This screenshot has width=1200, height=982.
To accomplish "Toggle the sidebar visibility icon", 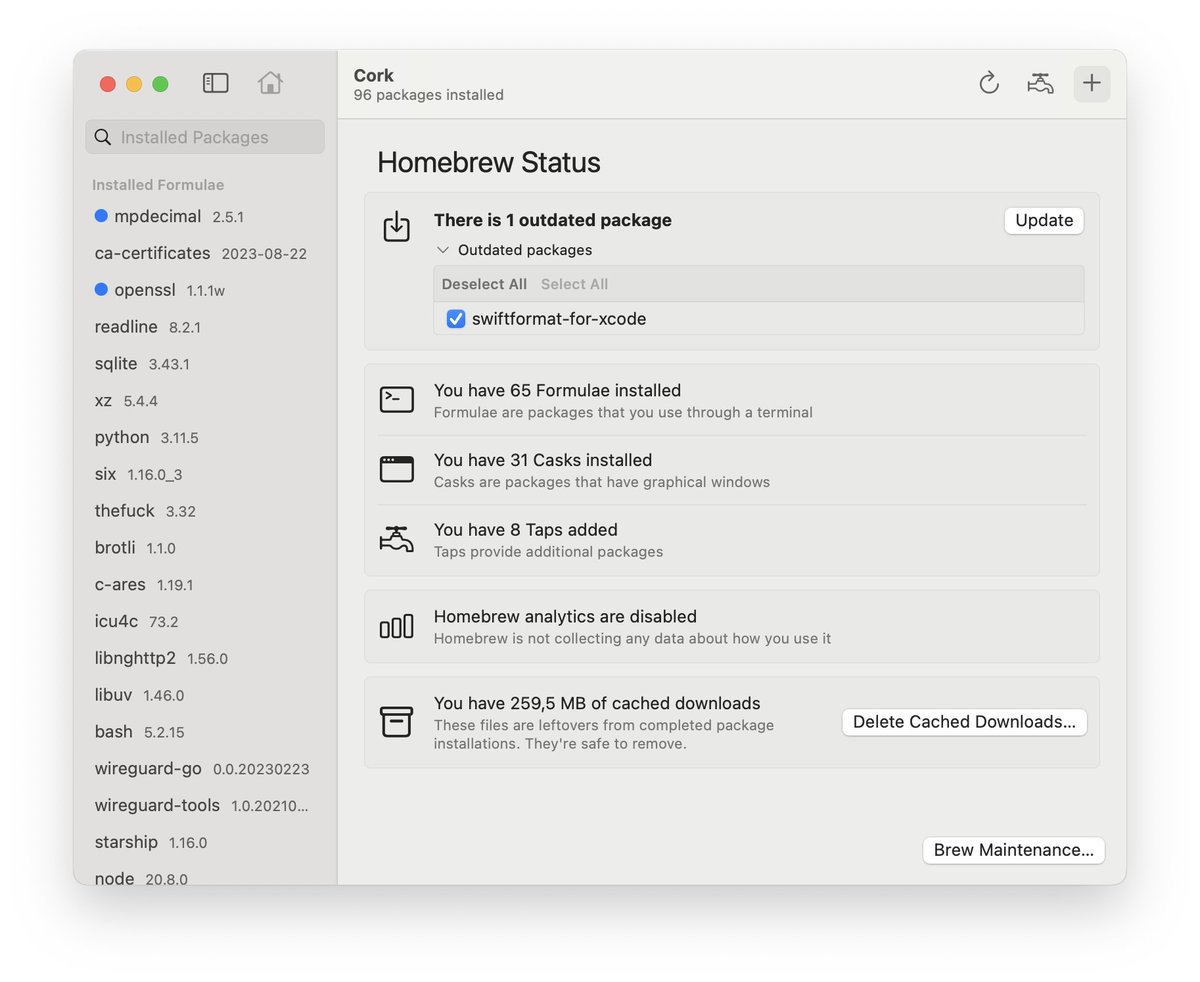I will 215,83.
